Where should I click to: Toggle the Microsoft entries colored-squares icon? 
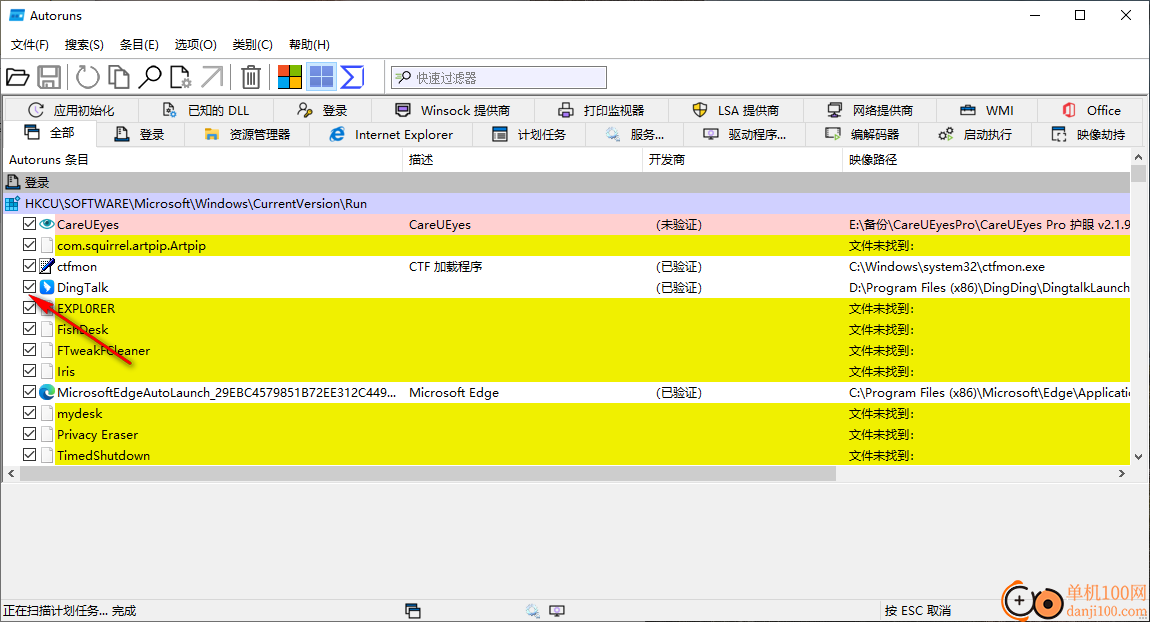point(290,77)
